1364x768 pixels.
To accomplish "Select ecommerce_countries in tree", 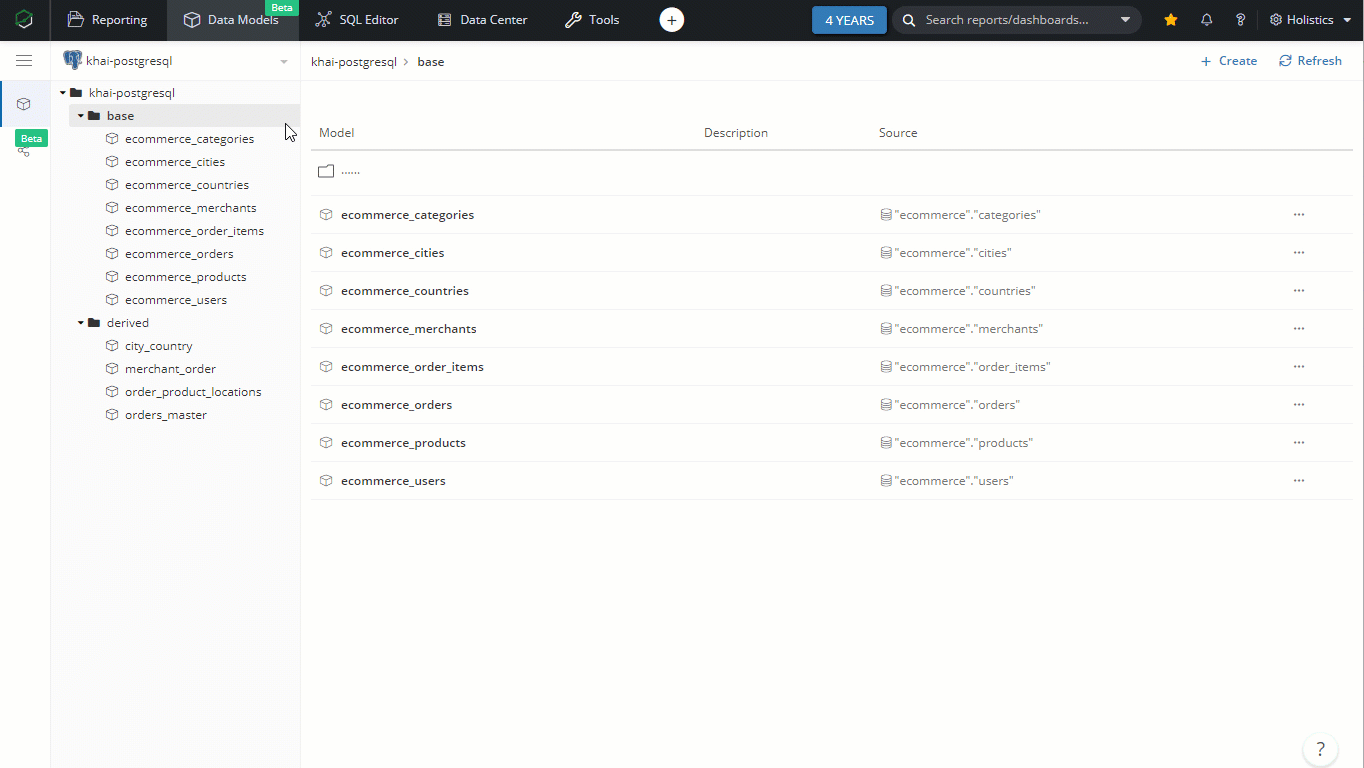I will pyautogui.click(x=187, y=185).
